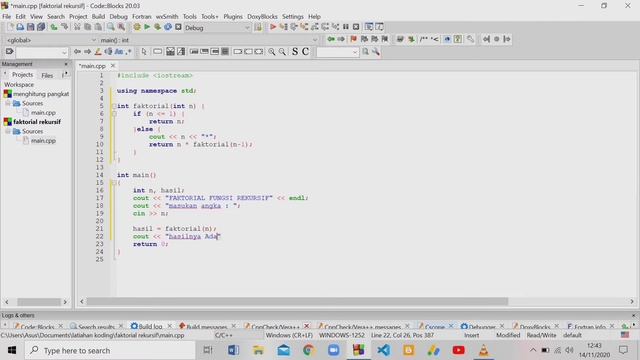Open the Cscope log tab
The height and width of the screenshot is (360, 640).
point(435,327)
